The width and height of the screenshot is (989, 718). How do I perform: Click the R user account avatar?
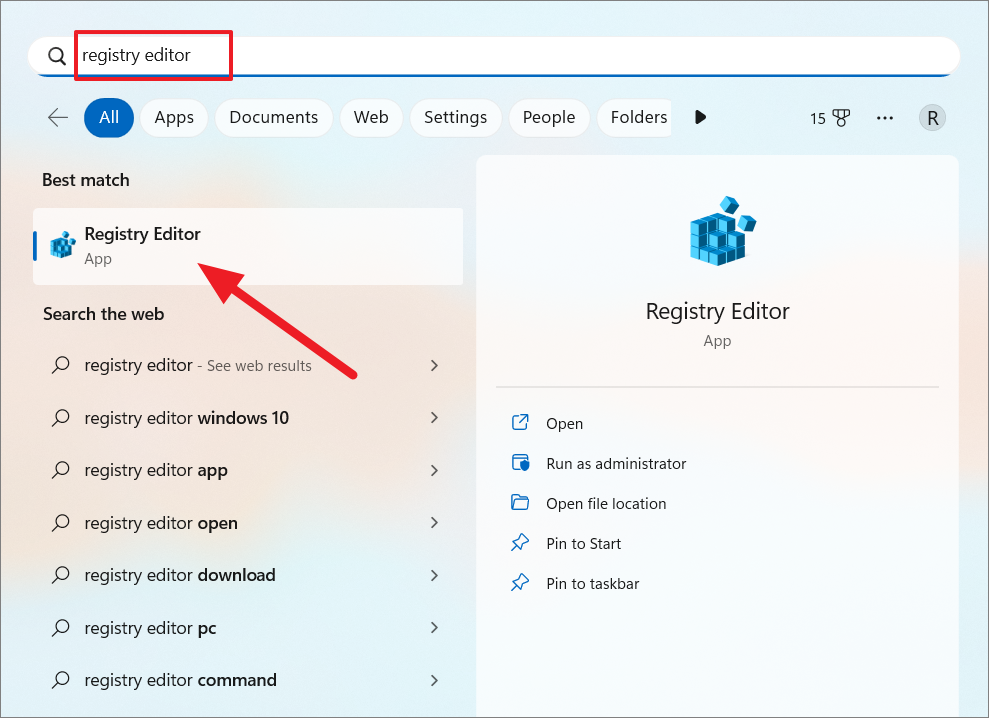click(932, 118)
